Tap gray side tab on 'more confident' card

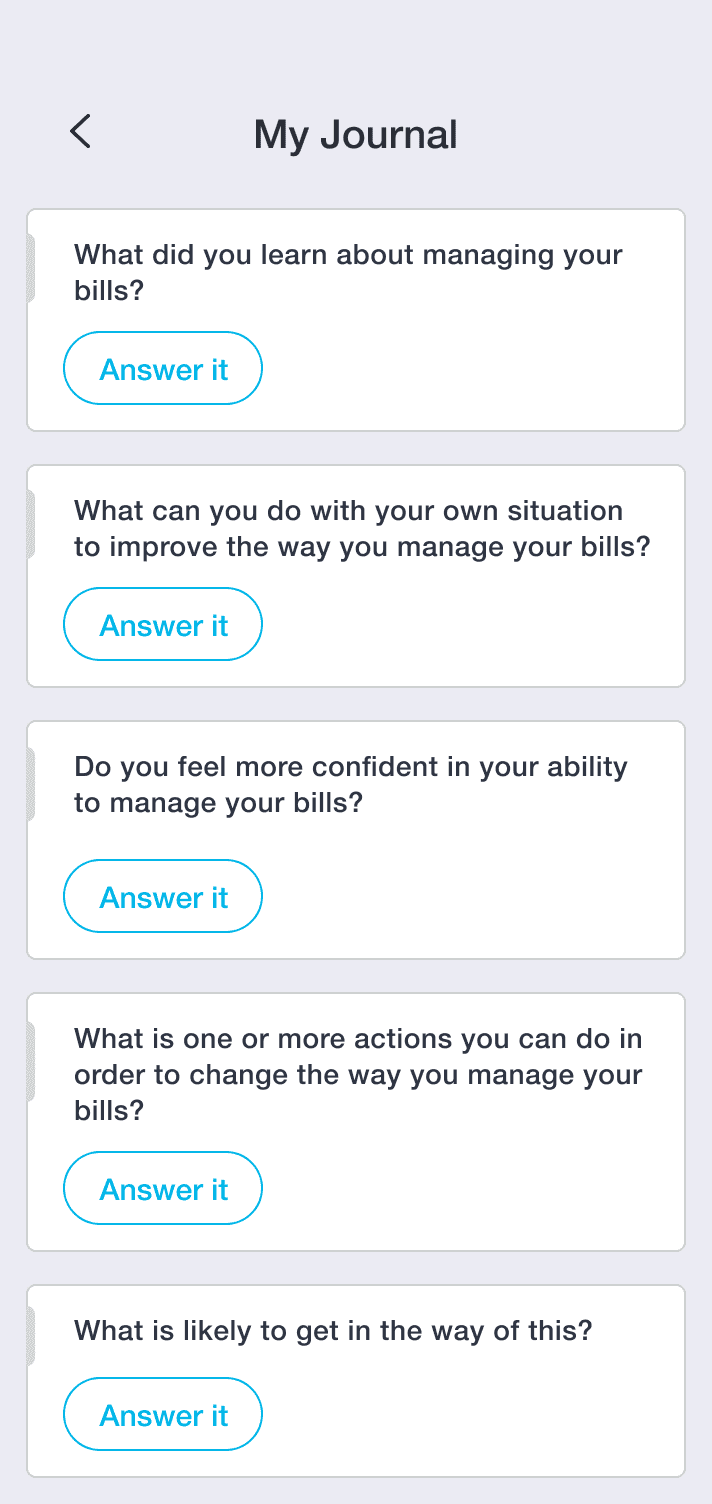coord(31,784)
